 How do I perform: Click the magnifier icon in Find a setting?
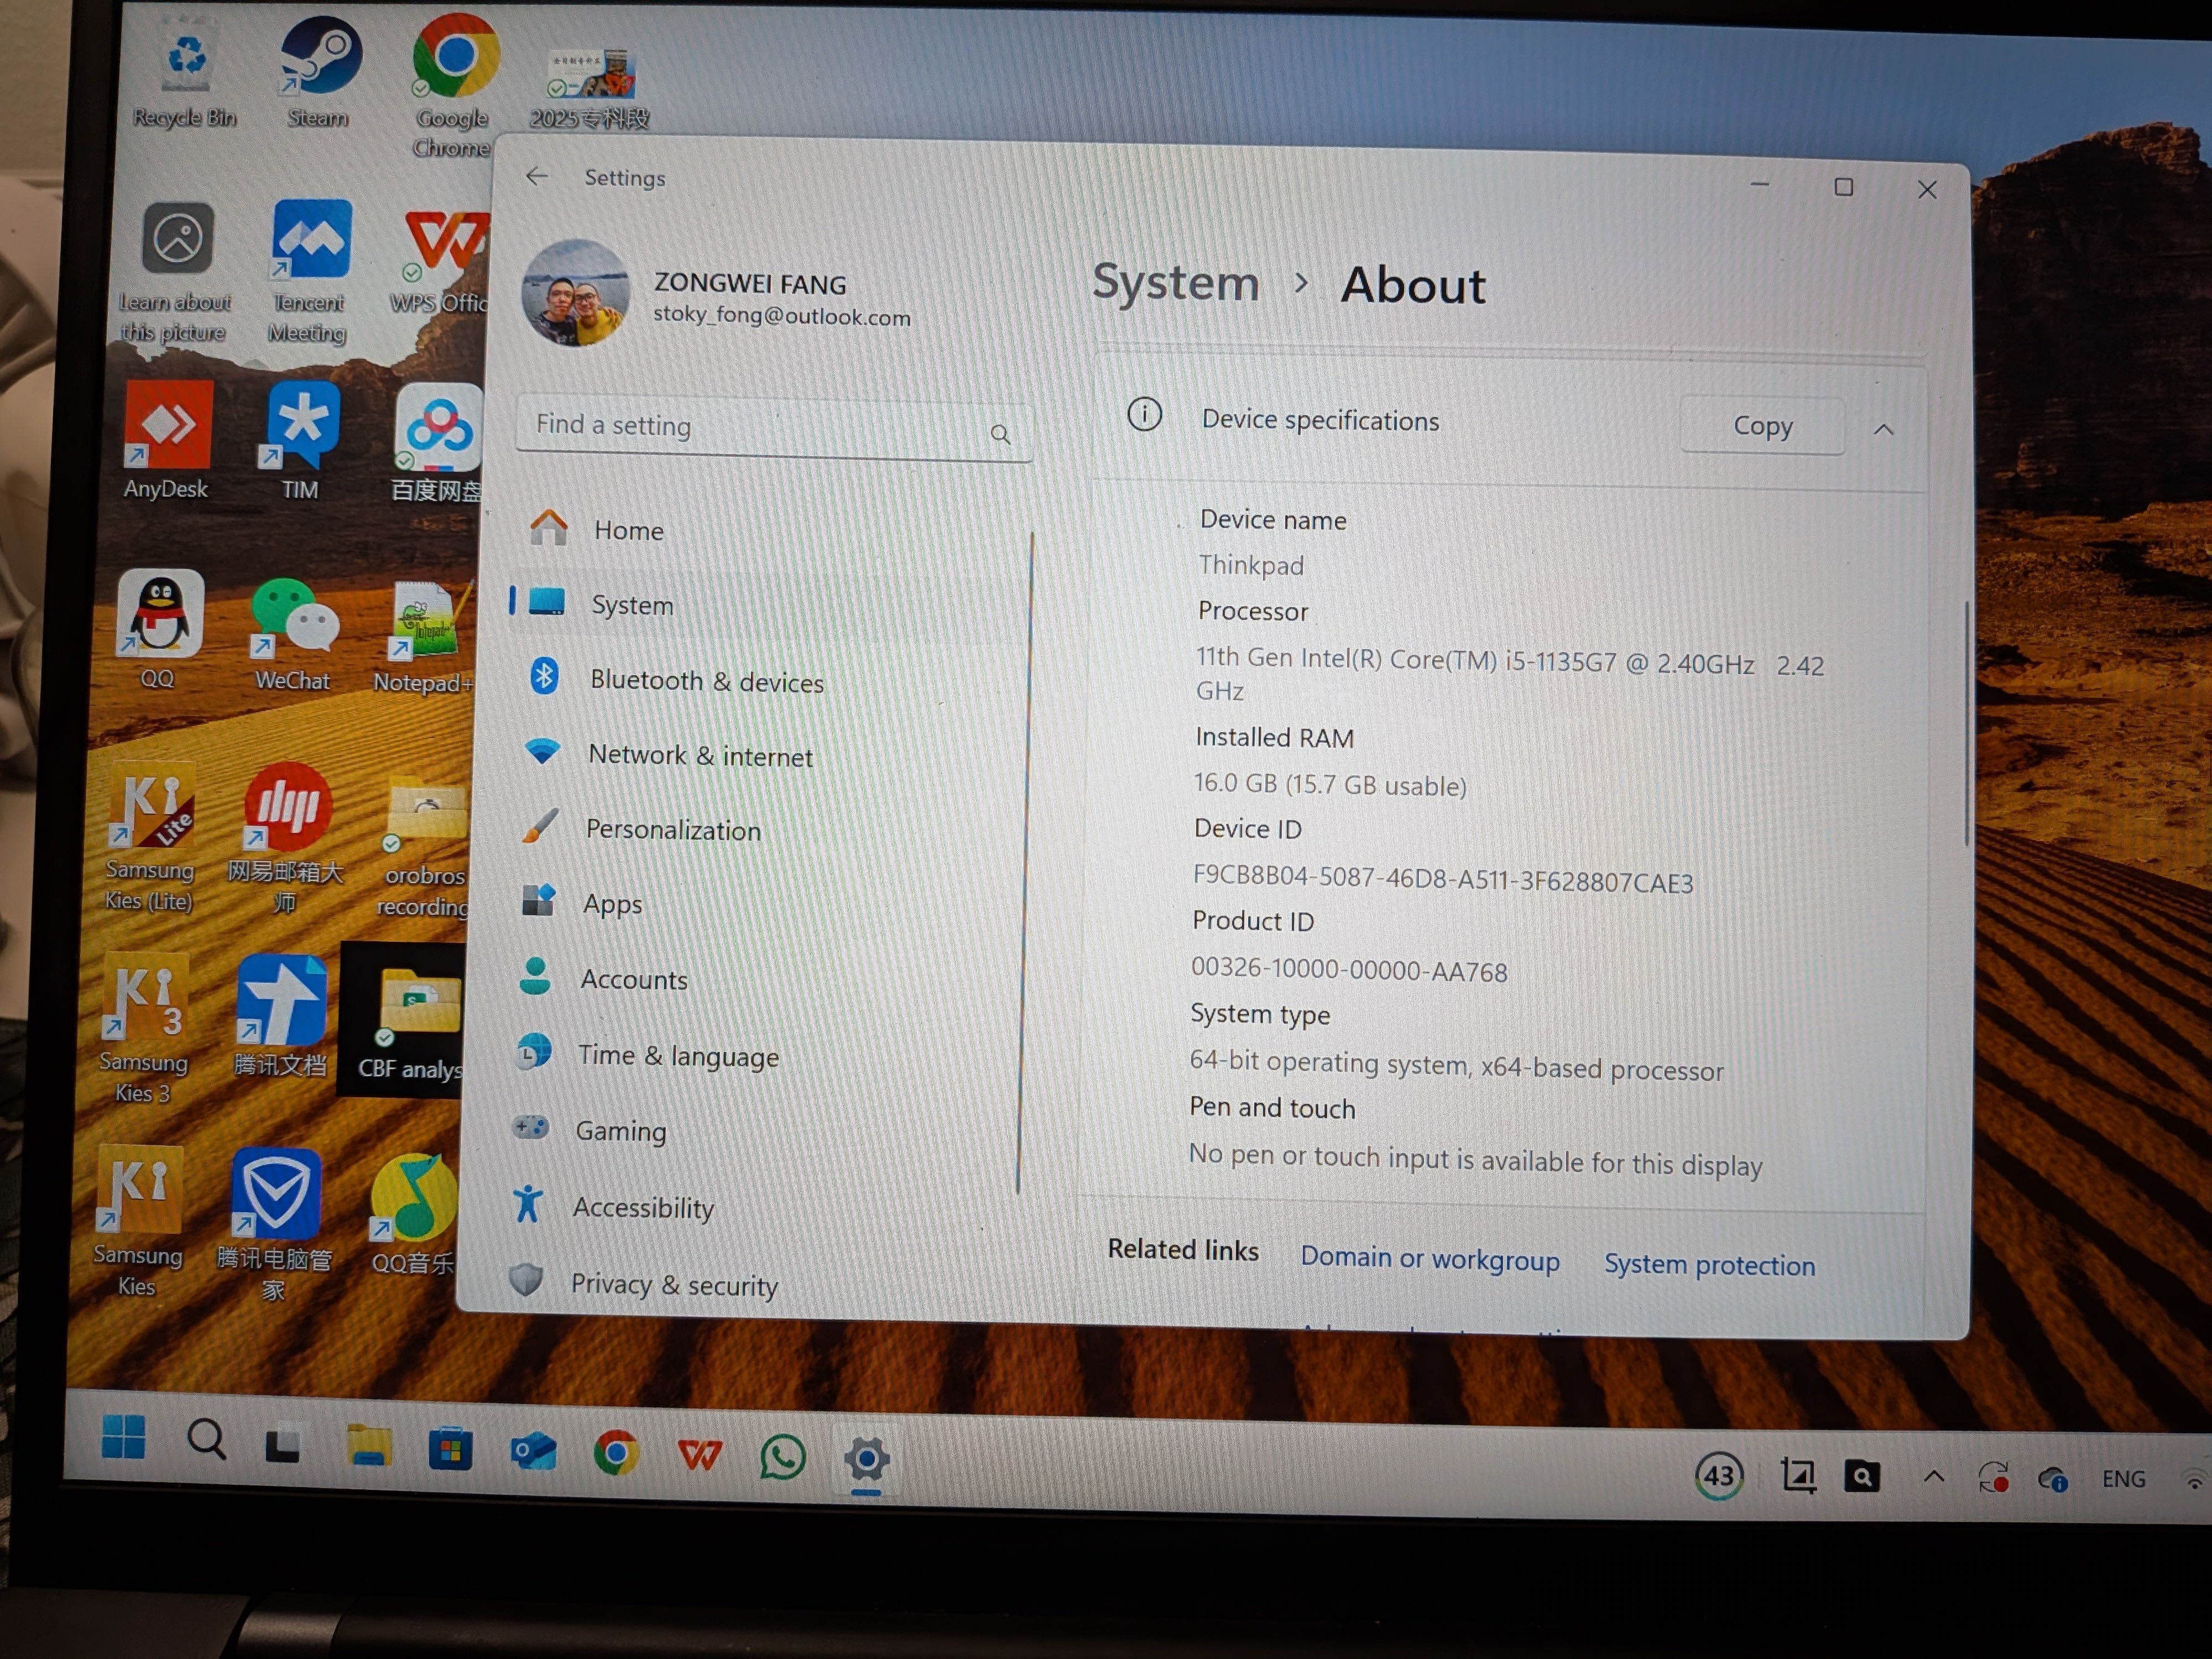pyautogui.click(x=1000, y=434)
